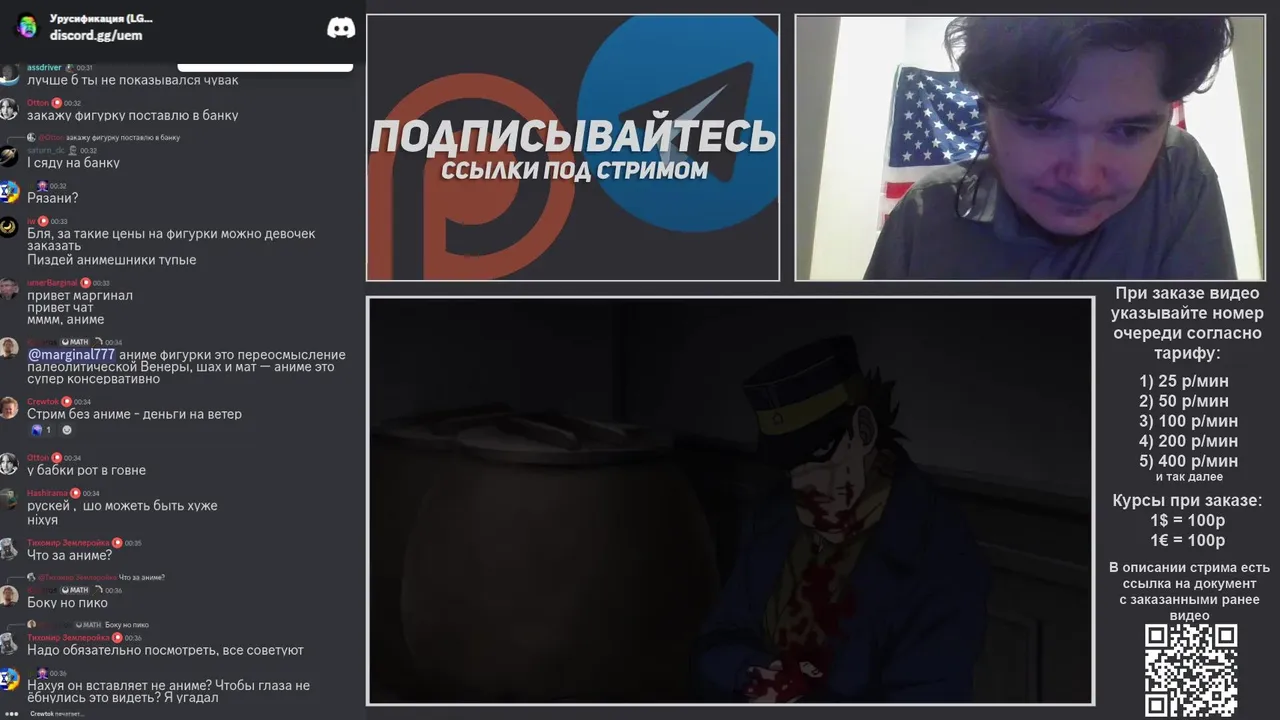The width and height of the screenshot is (1280, 720).
Task: Click the red badge next to iw's name
Action: 43,222
